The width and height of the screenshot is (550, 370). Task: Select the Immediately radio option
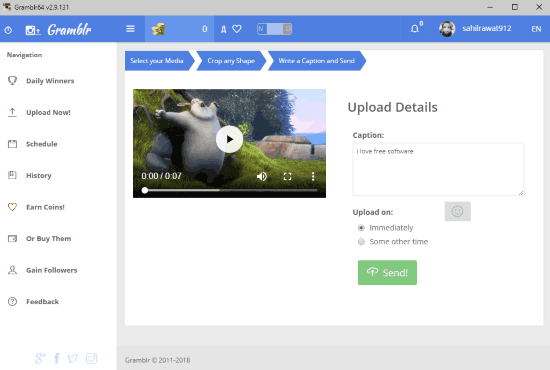(361, 228)
